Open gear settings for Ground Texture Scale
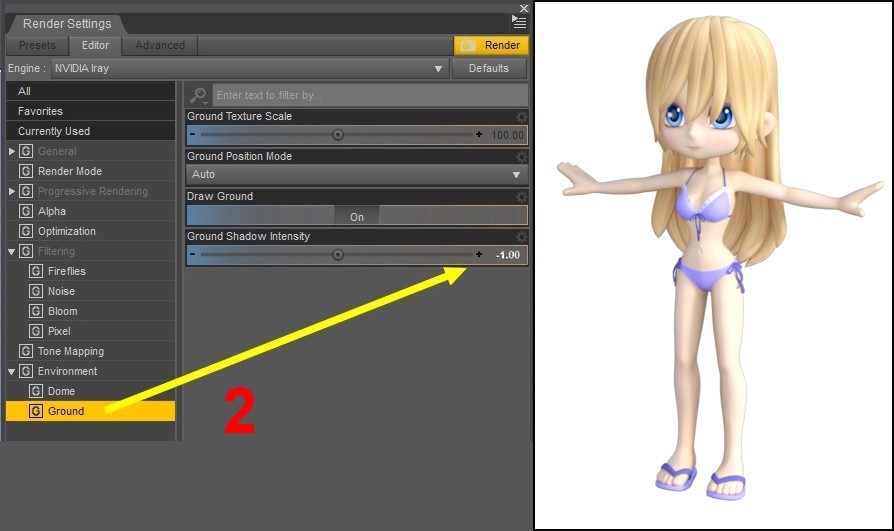This screenshot has width=894, height=531. [x=521, y=117]
